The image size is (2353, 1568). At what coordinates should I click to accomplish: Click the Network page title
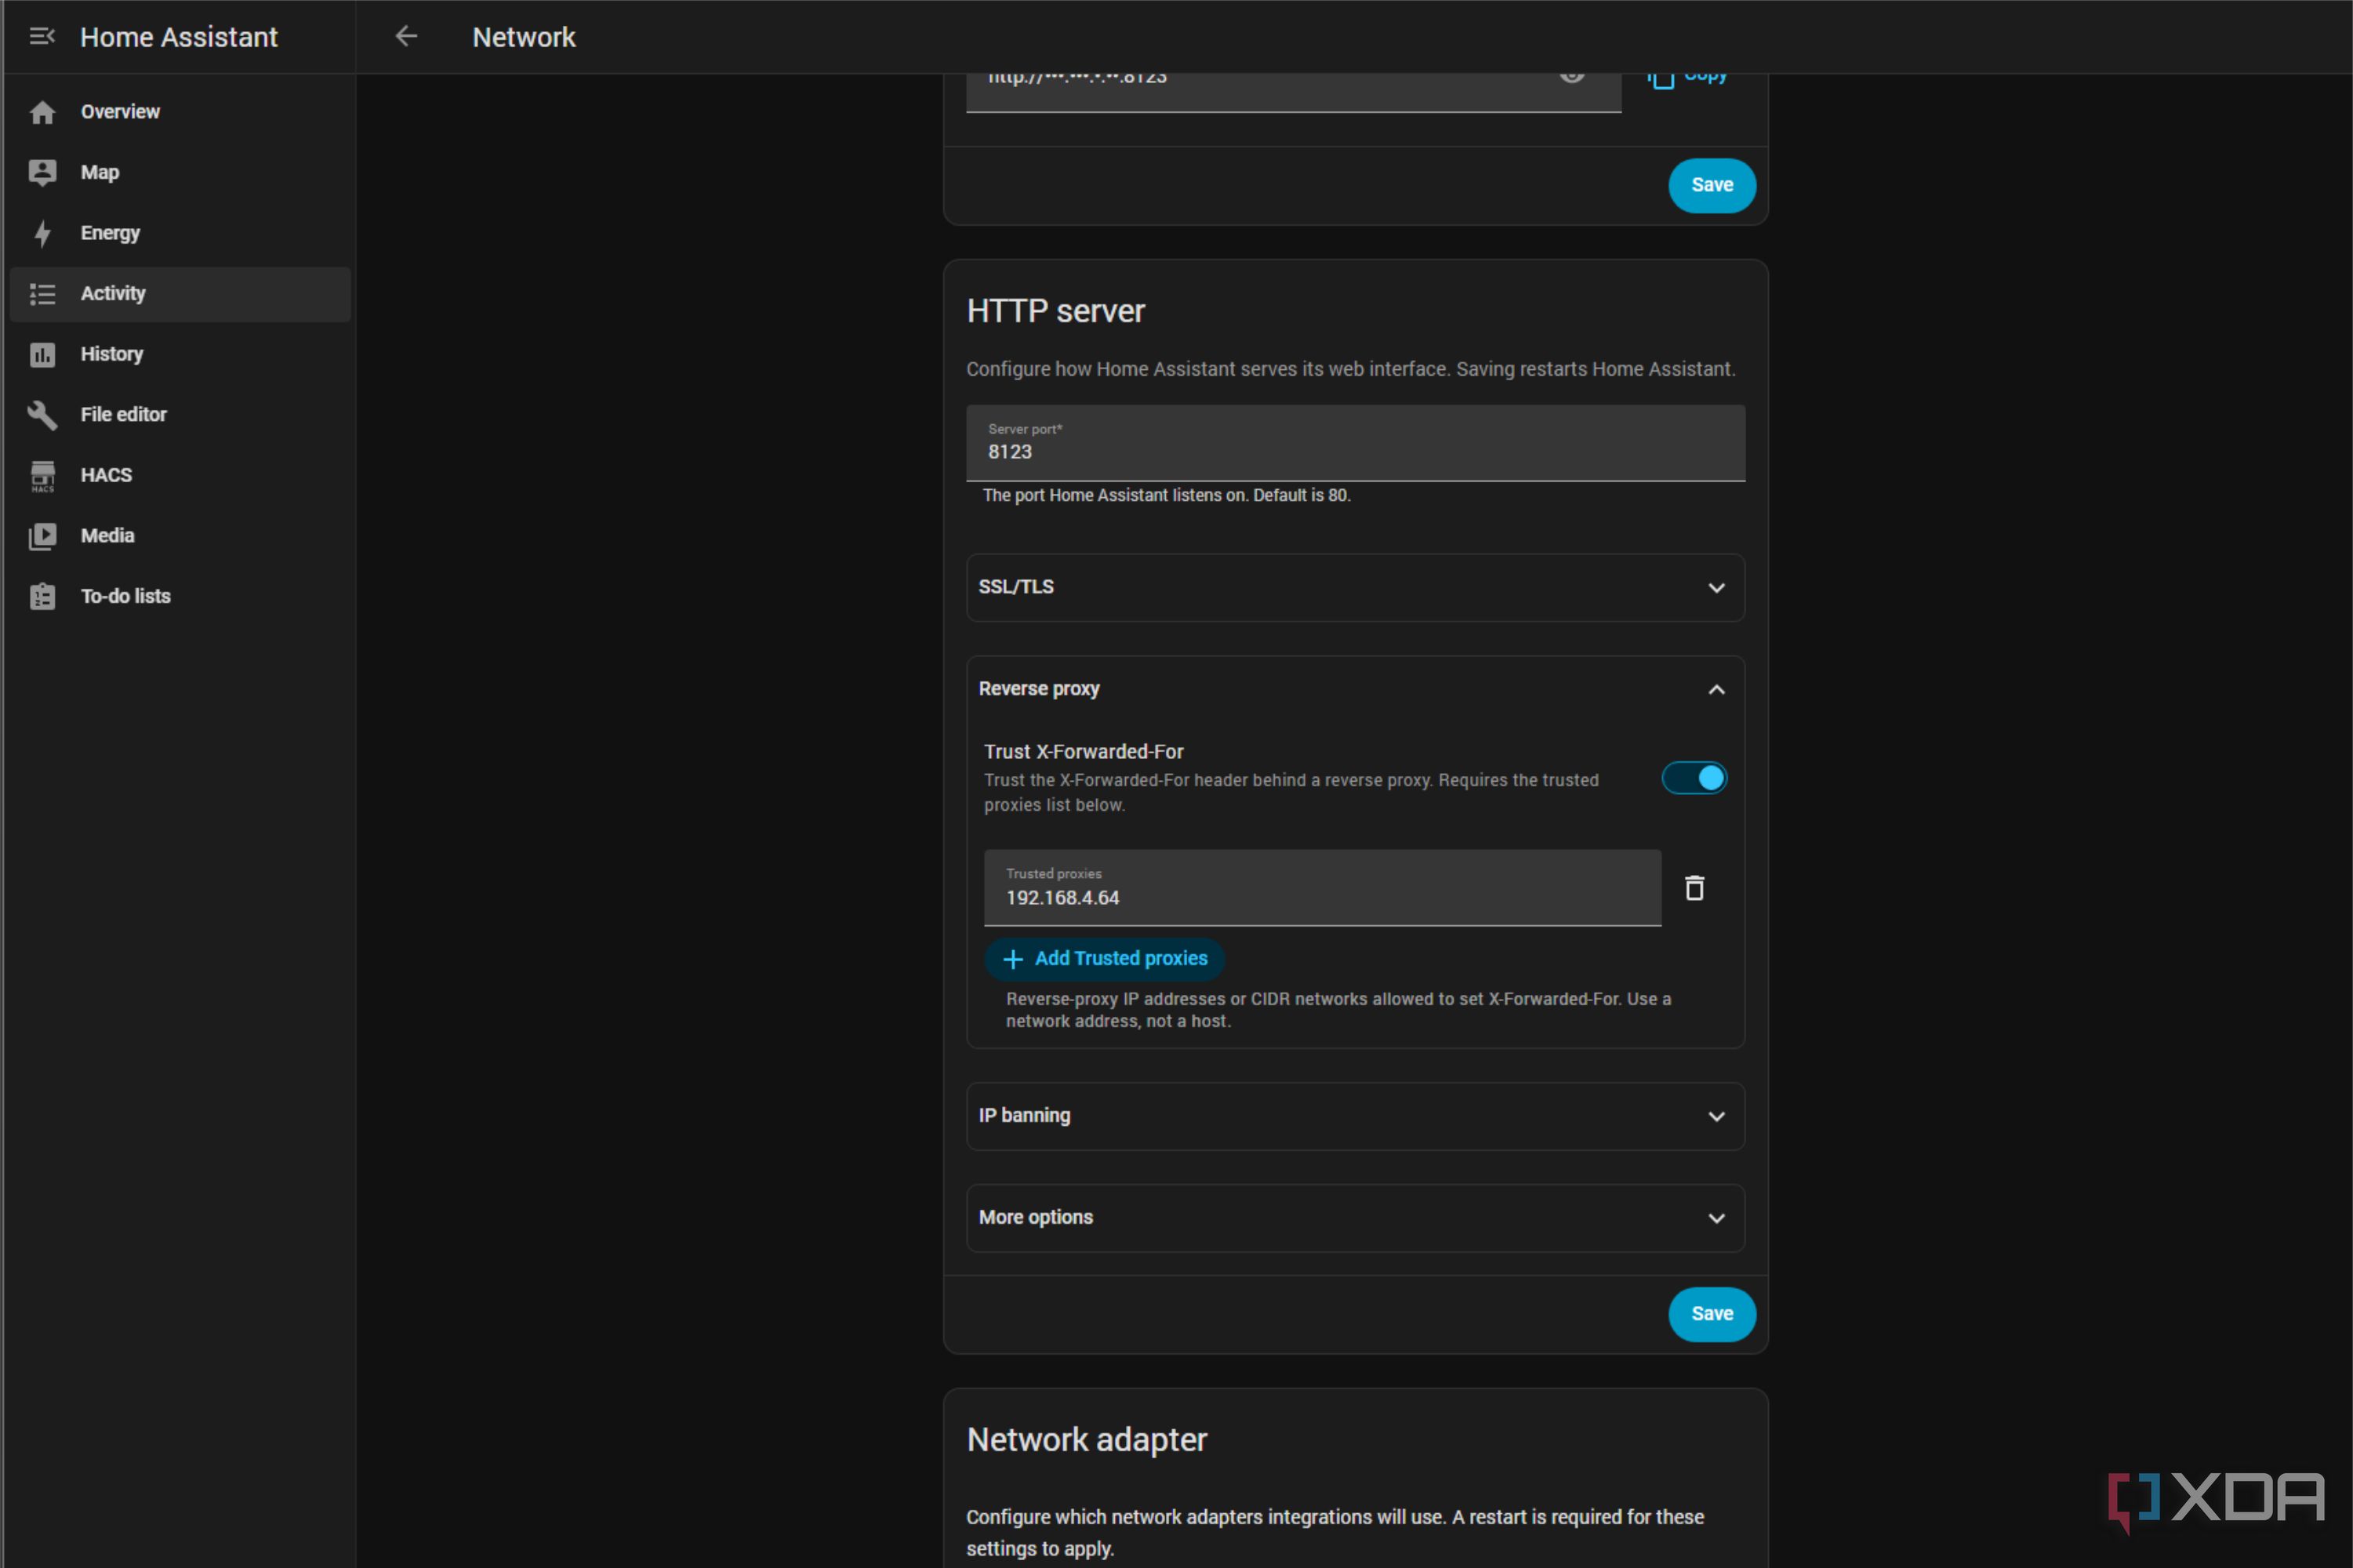tap(524, 37)
